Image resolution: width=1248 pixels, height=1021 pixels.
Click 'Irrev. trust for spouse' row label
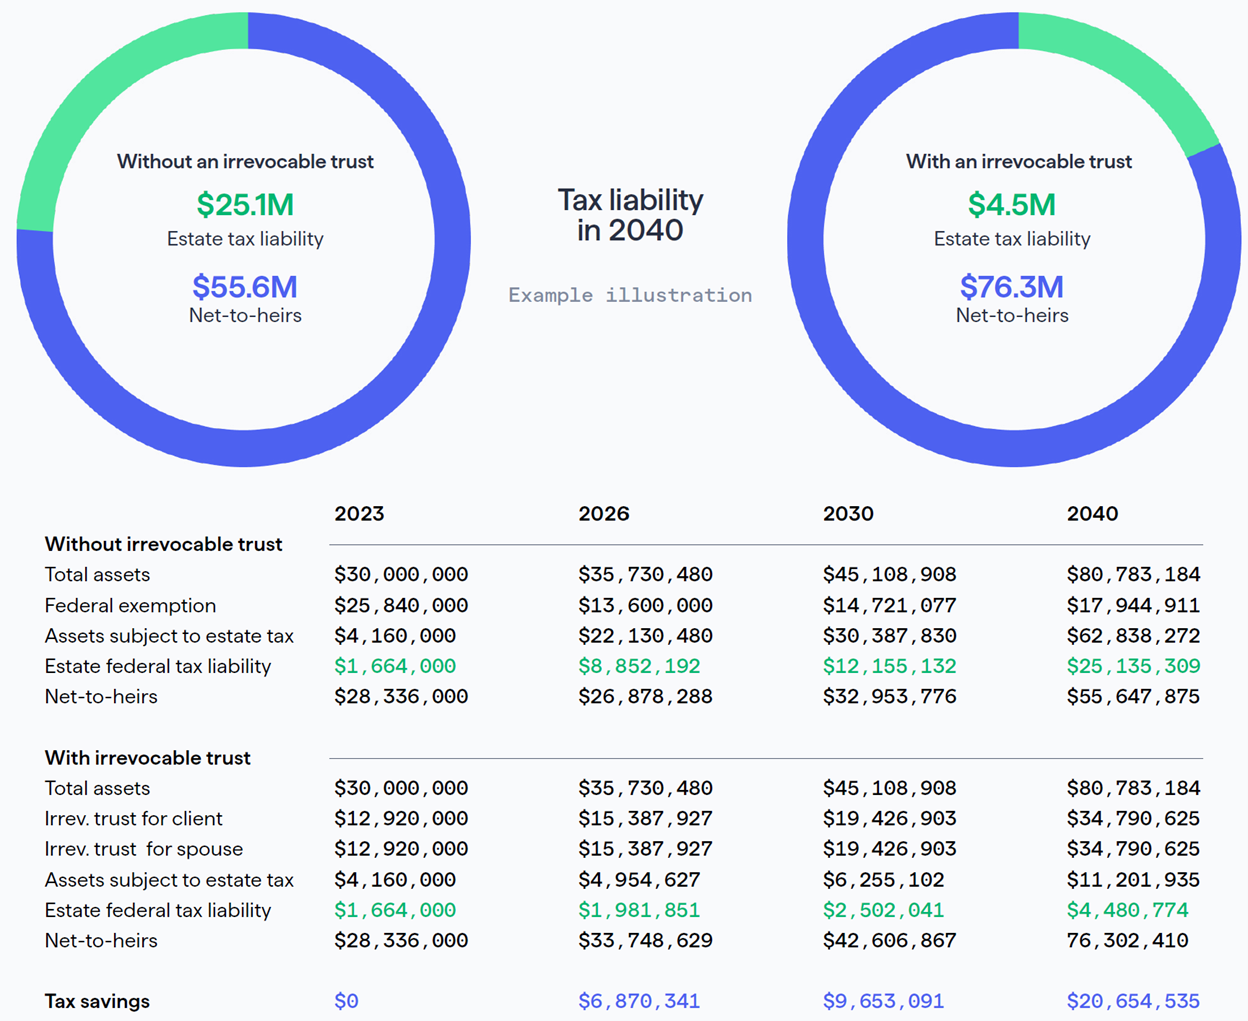click(144, 849)
